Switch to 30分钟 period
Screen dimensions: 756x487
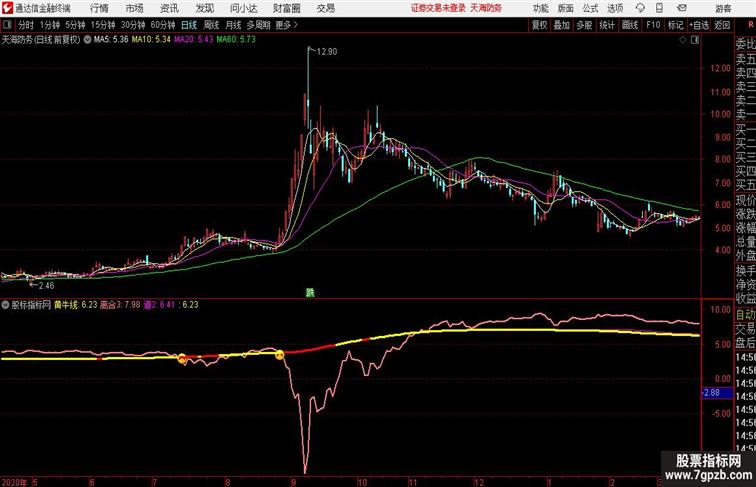click(133, 25)
